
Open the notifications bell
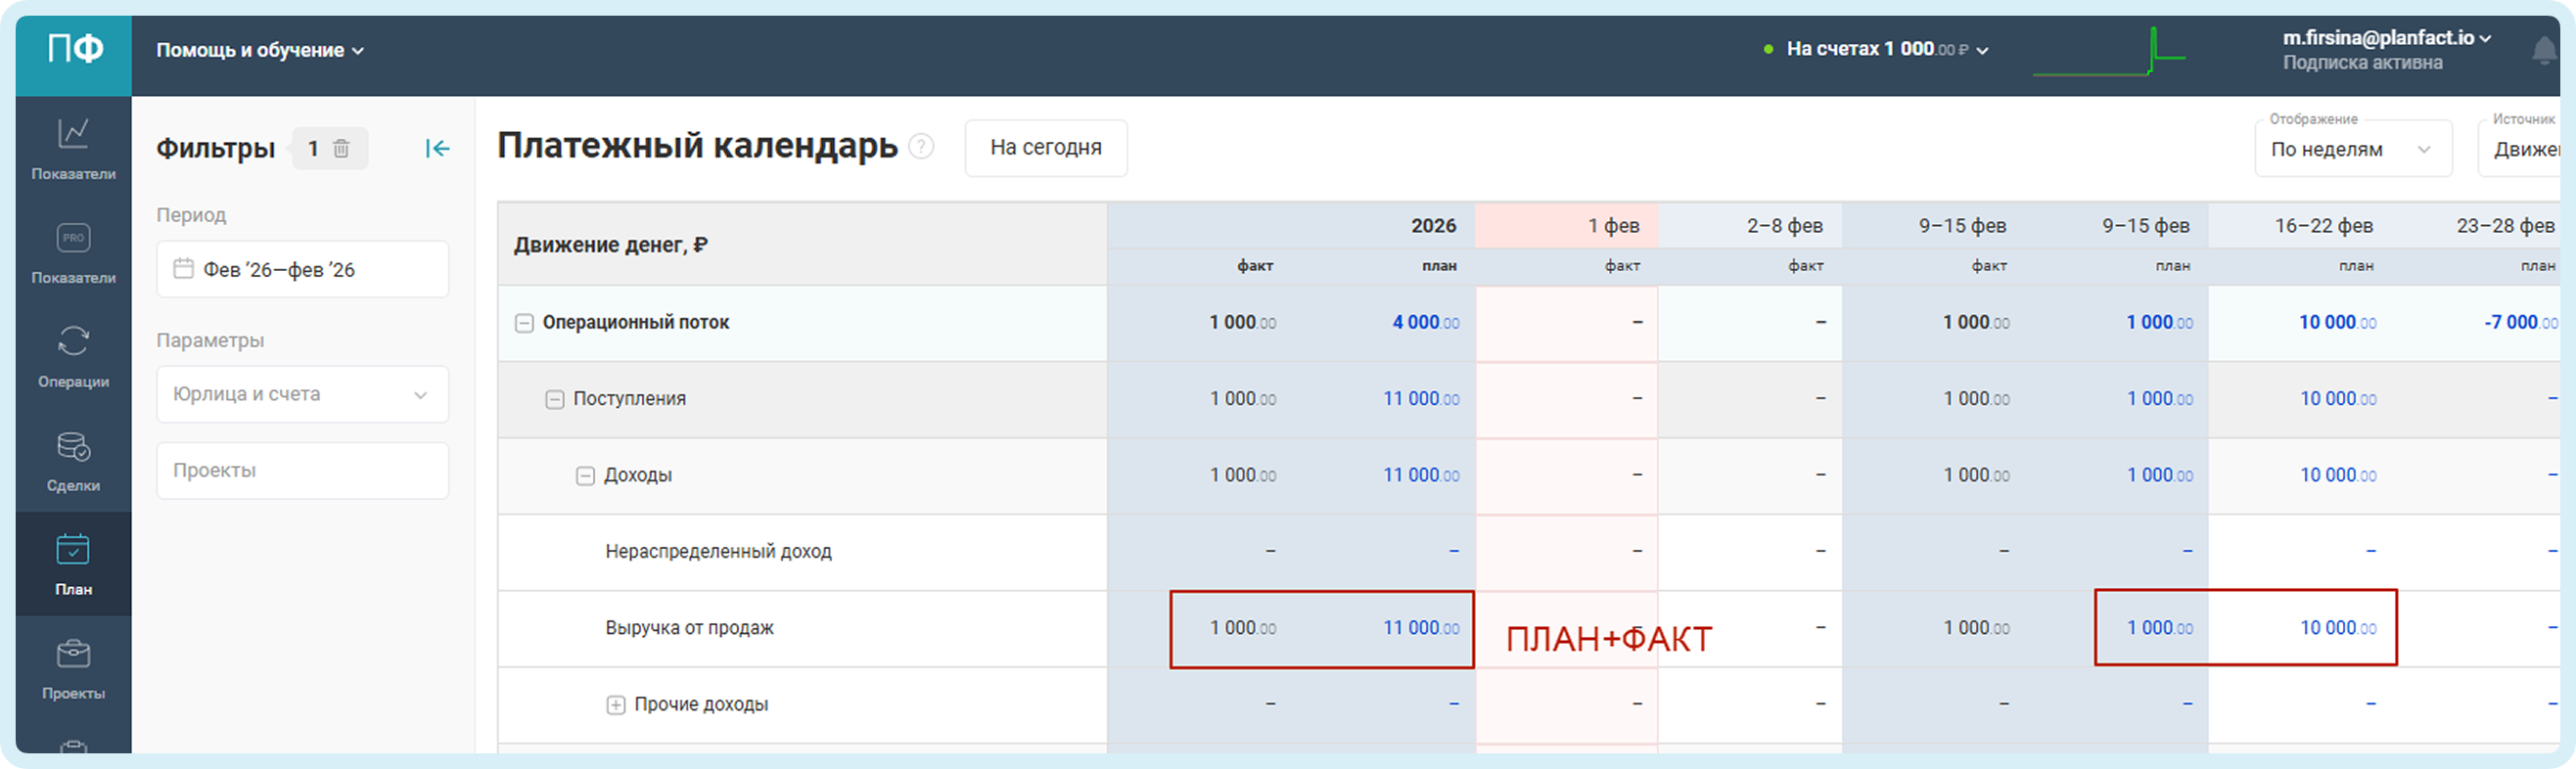2545,50
